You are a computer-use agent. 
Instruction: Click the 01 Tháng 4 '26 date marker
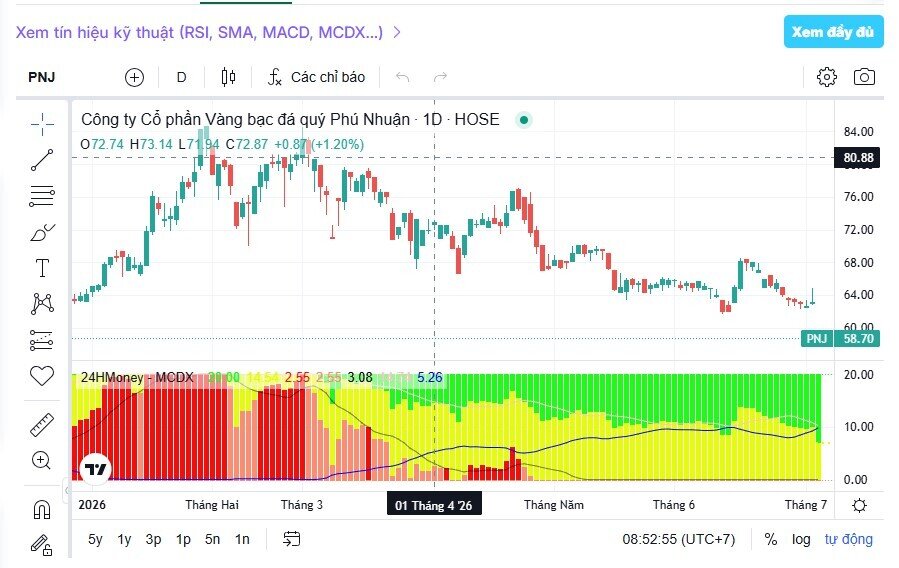click(434, 505)
